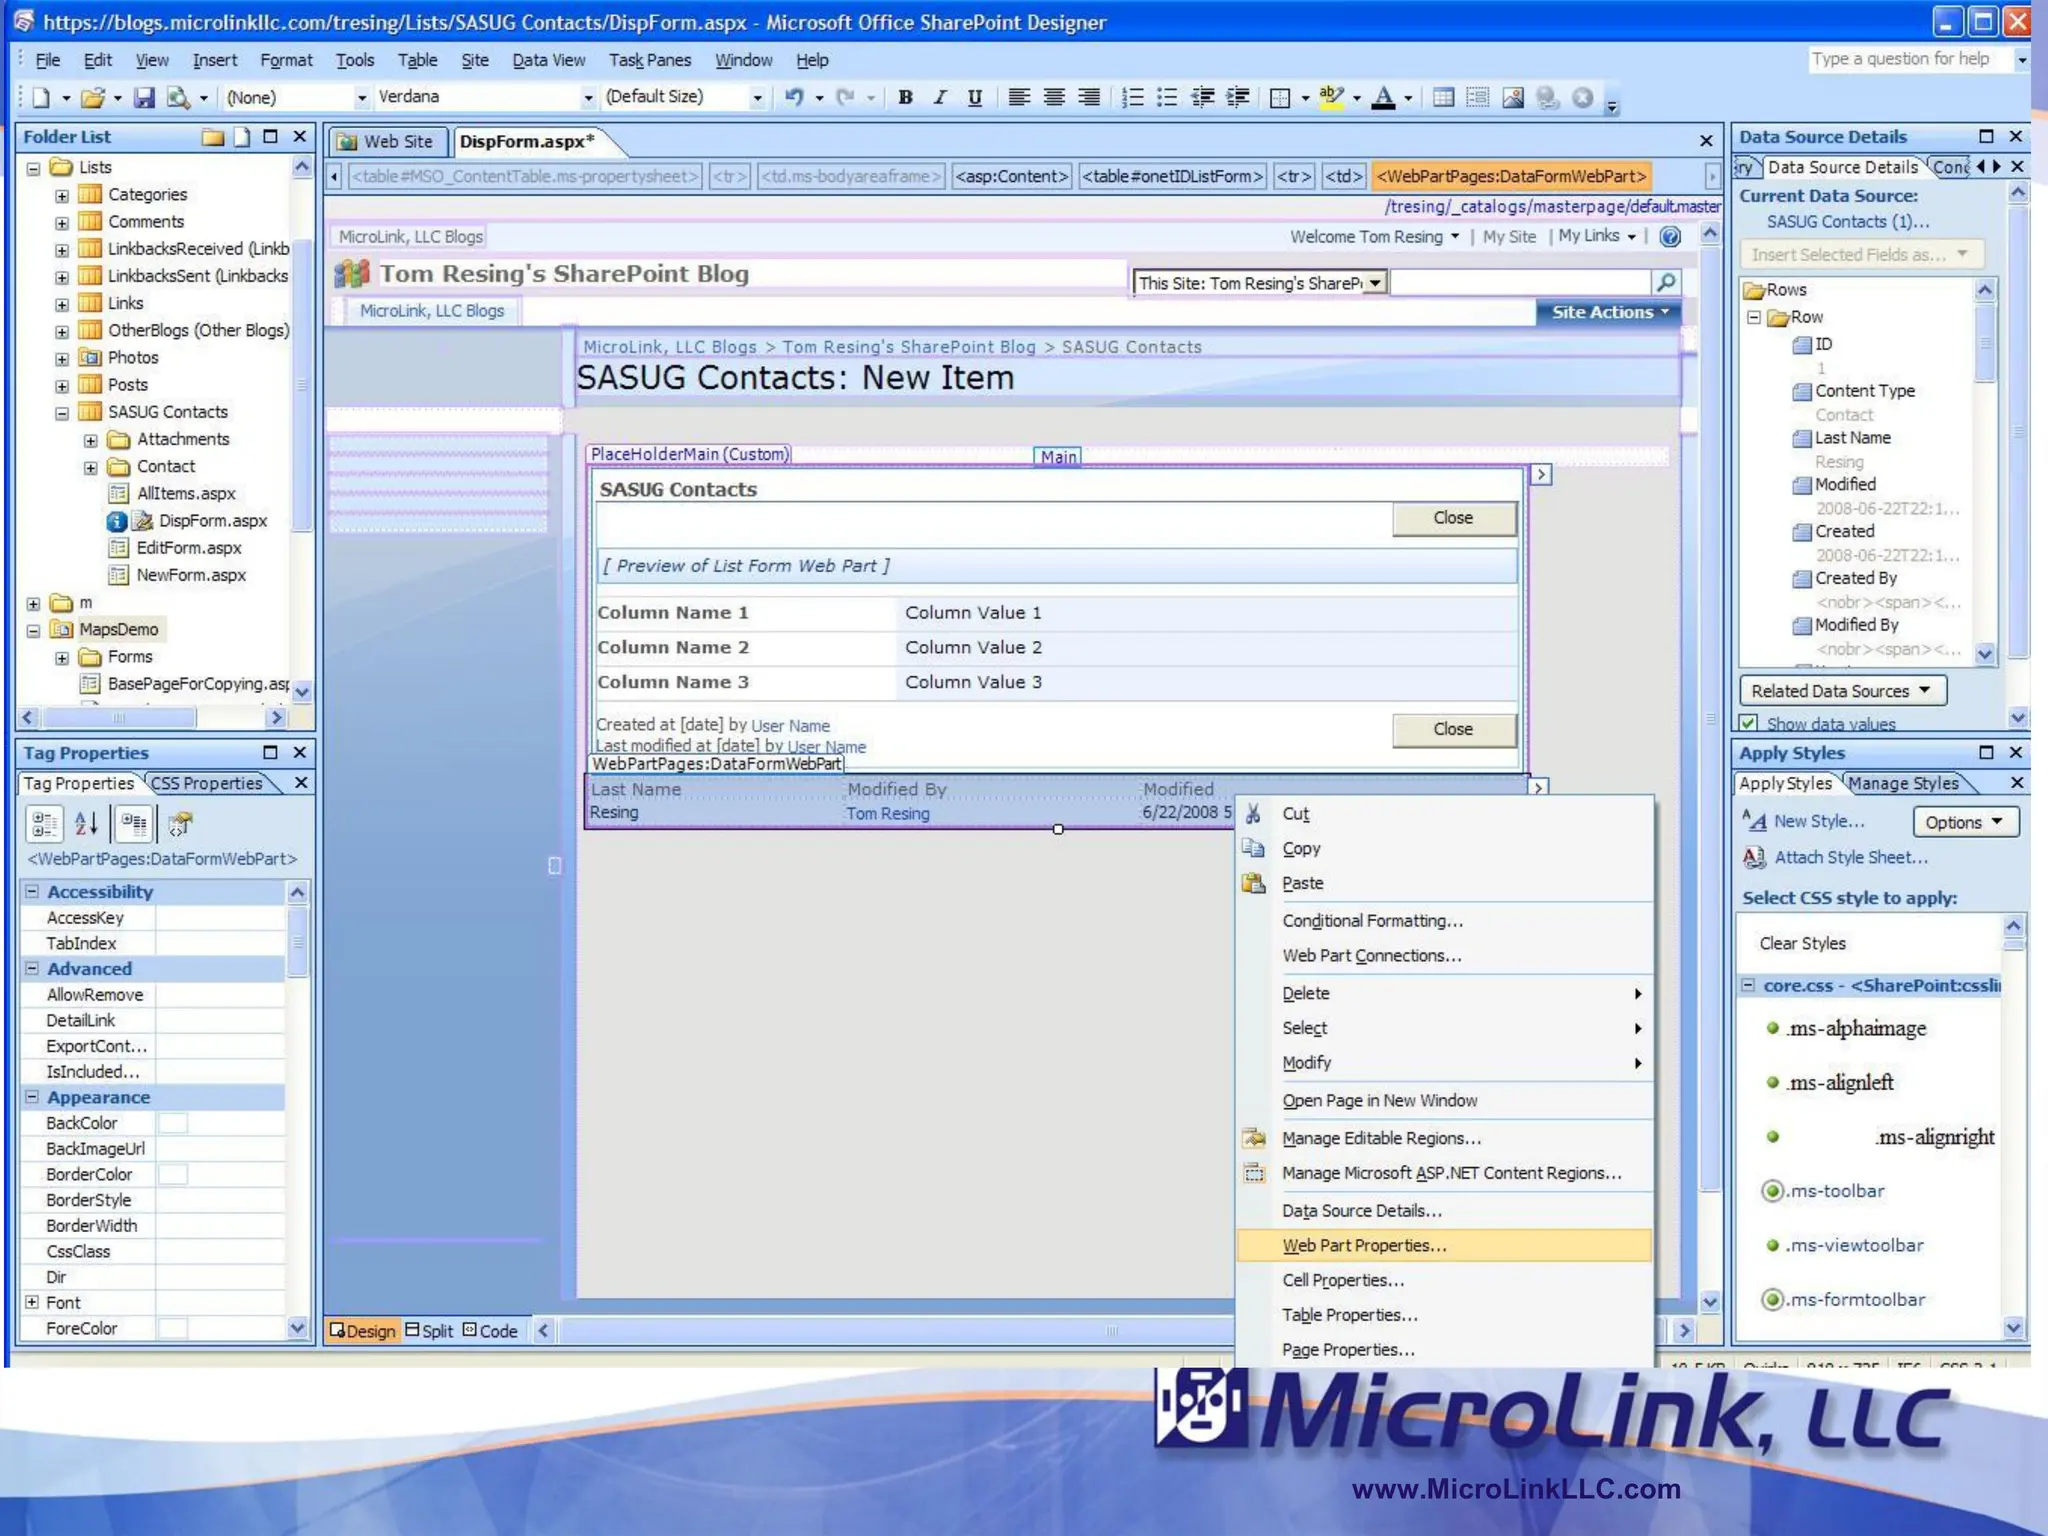Click Clear Styles in style list
Image resolution: width=2048 pixels, height=1536 pixels.
pos(1802,943)
